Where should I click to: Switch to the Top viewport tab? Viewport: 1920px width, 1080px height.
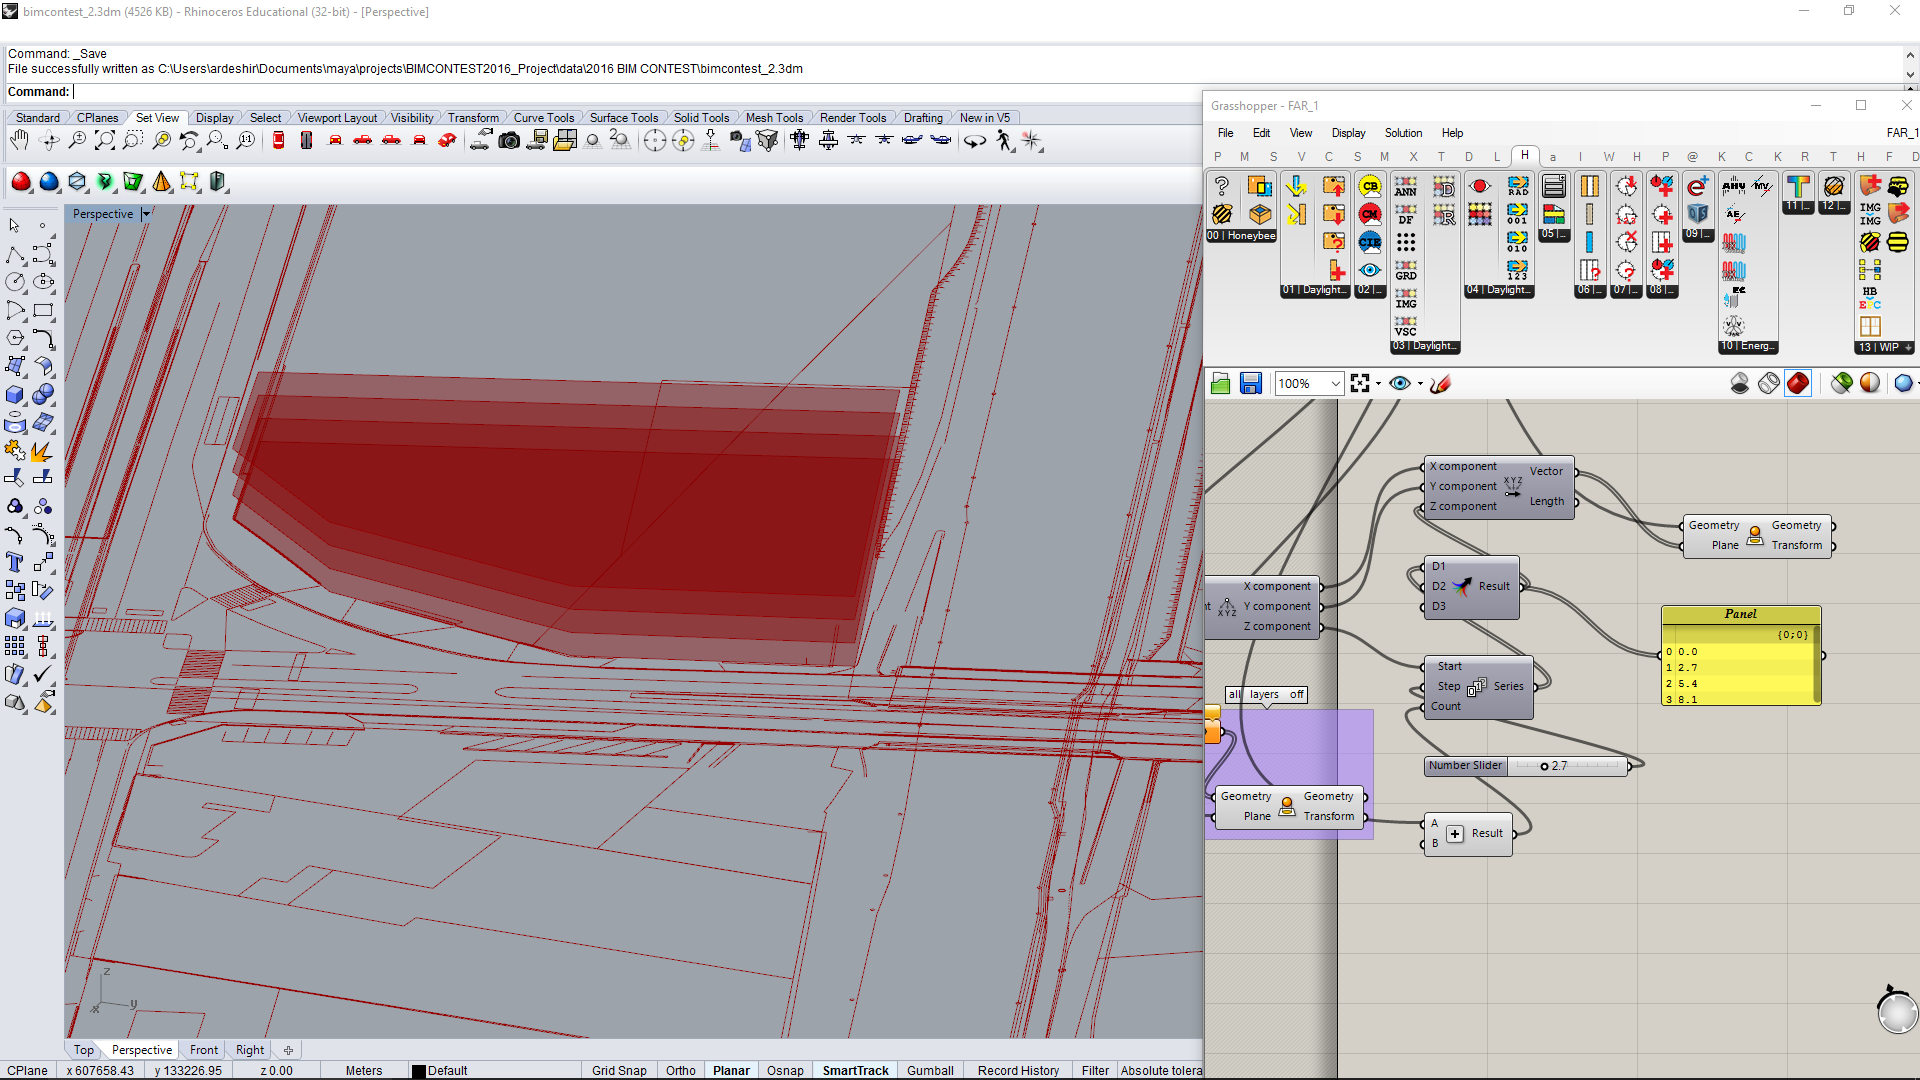click(x=83, y=1050)
